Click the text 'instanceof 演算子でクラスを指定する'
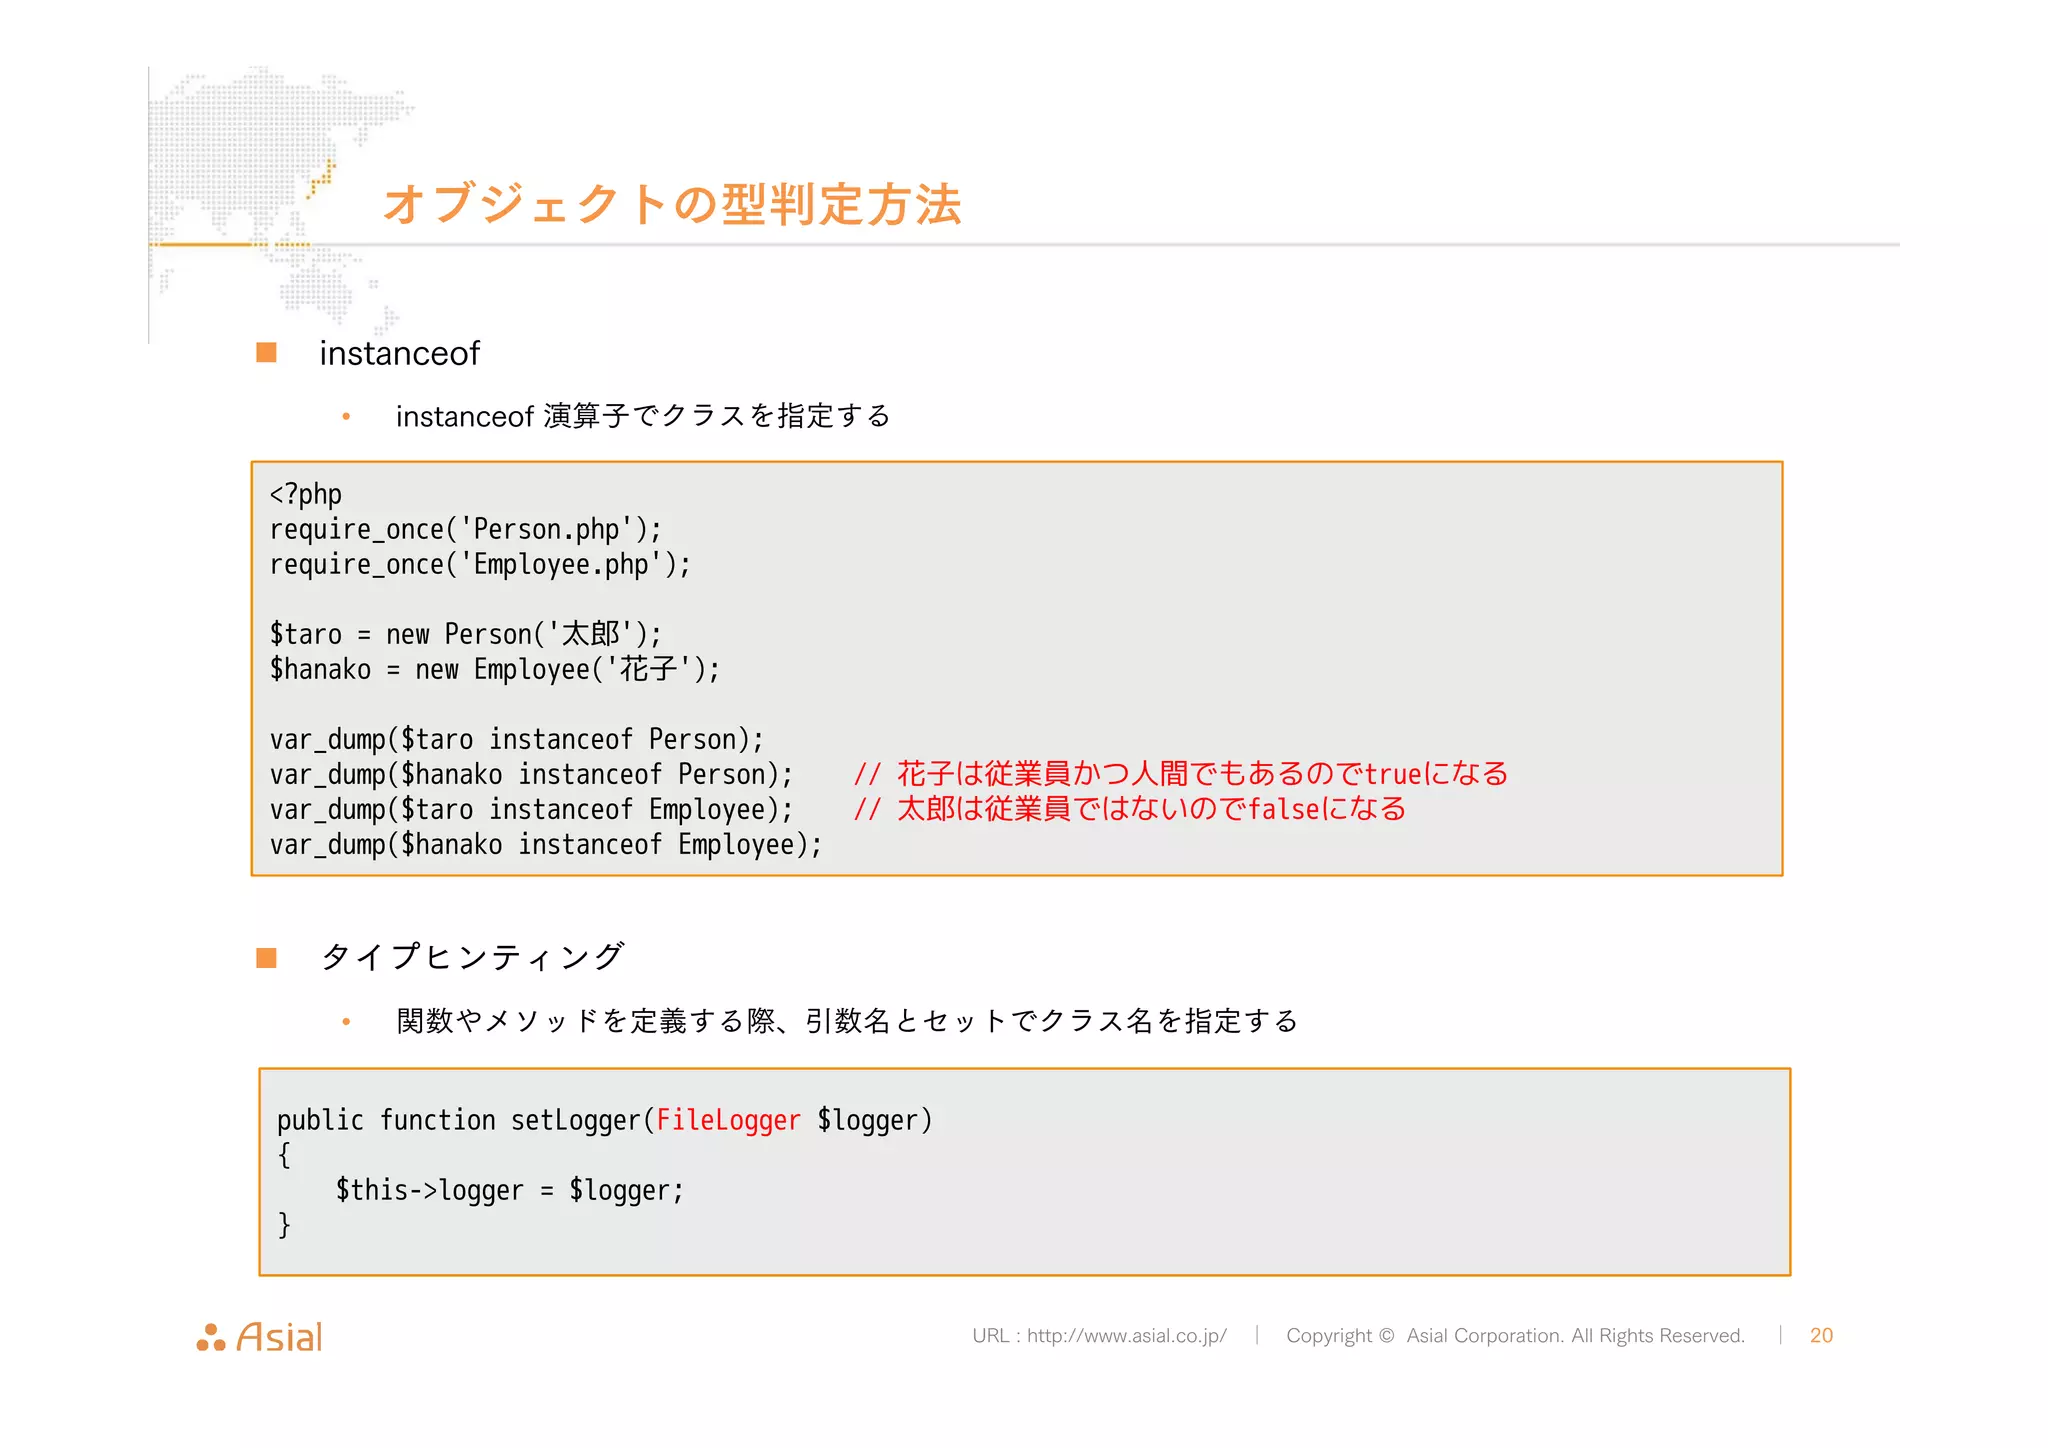 click(x=643, y=416)
